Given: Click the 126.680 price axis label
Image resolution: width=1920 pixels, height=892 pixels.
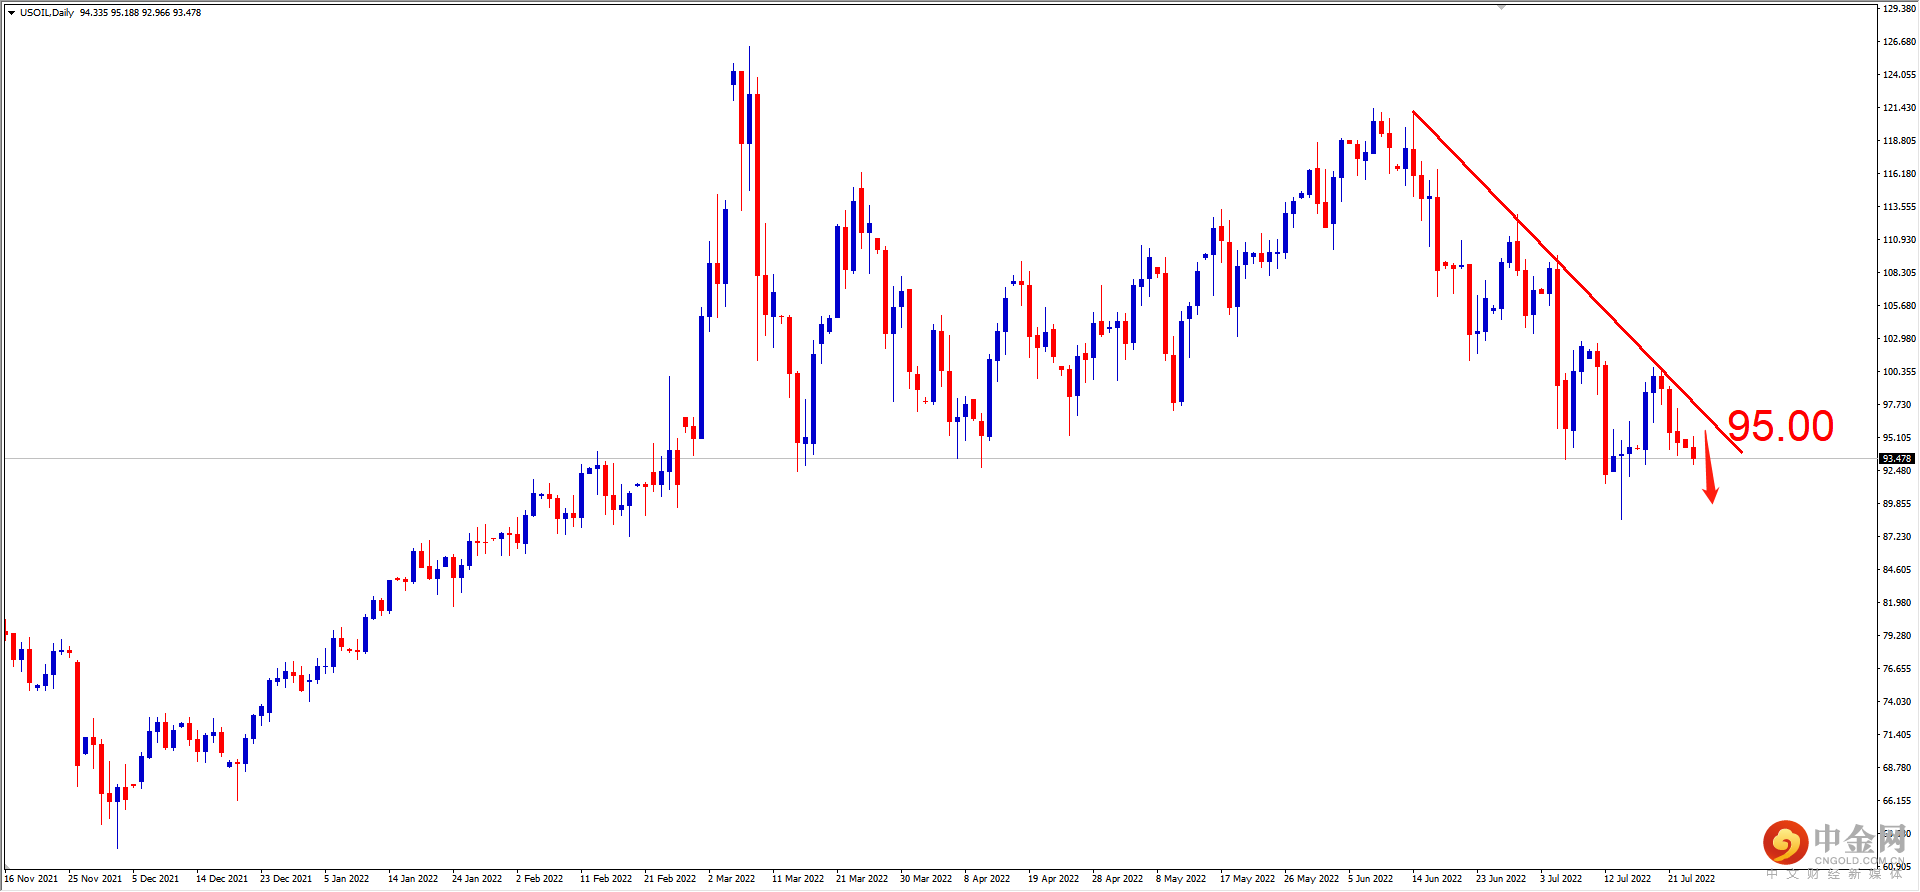Looking at the screenshot, I should 1899,42.
